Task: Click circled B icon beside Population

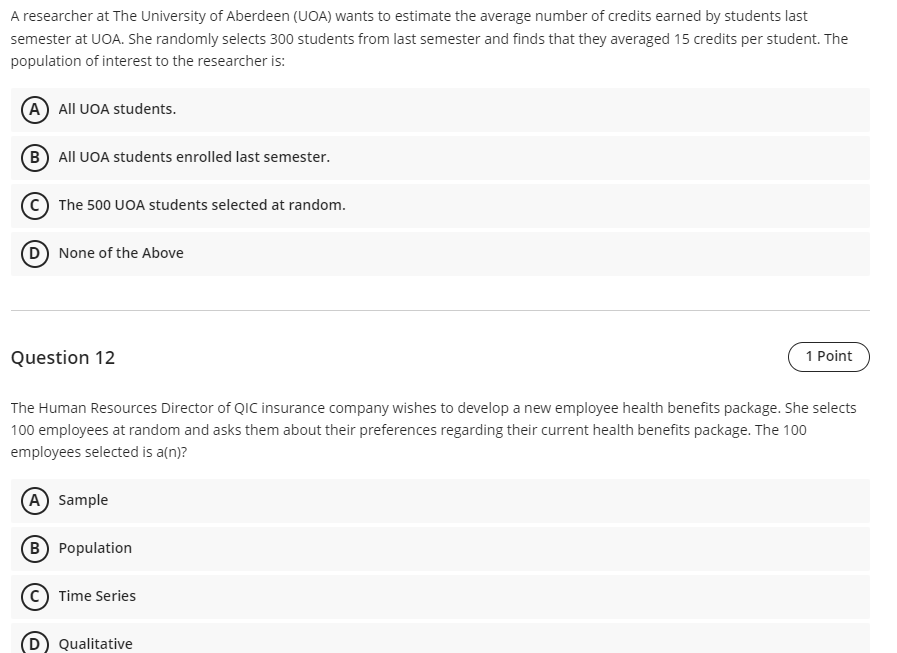Action: [x=34, y=549]
